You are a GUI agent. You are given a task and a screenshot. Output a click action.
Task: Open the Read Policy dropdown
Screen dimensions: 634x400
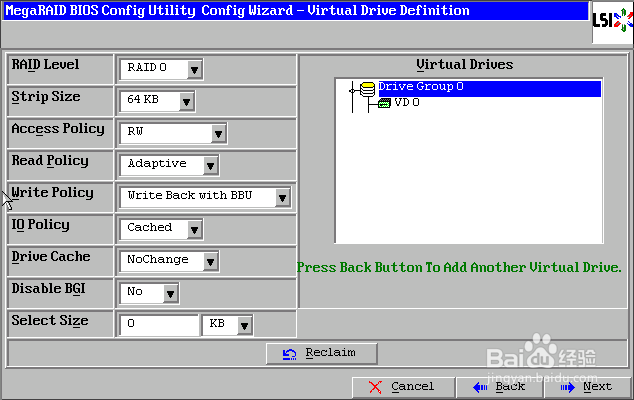[169, 165]
